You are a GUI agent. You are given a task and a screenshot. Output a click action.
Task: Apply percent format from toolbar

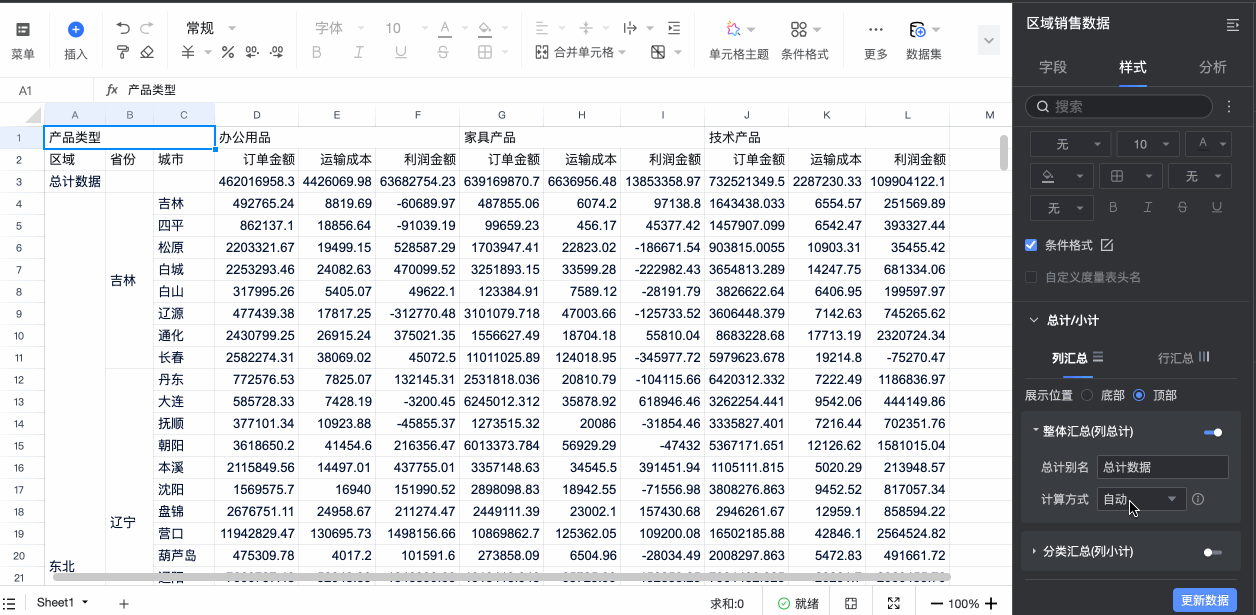(x=227, y=52)
